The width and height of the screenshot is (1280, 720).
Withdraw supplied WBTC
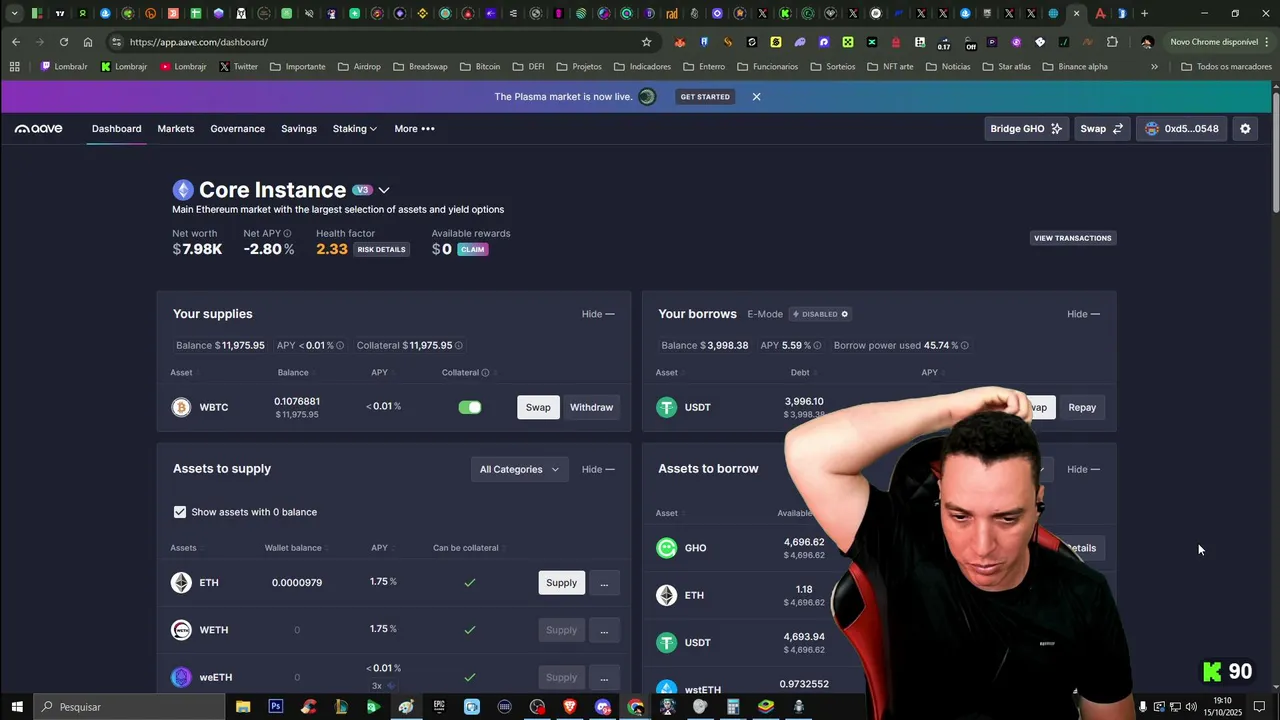(591, 407)
